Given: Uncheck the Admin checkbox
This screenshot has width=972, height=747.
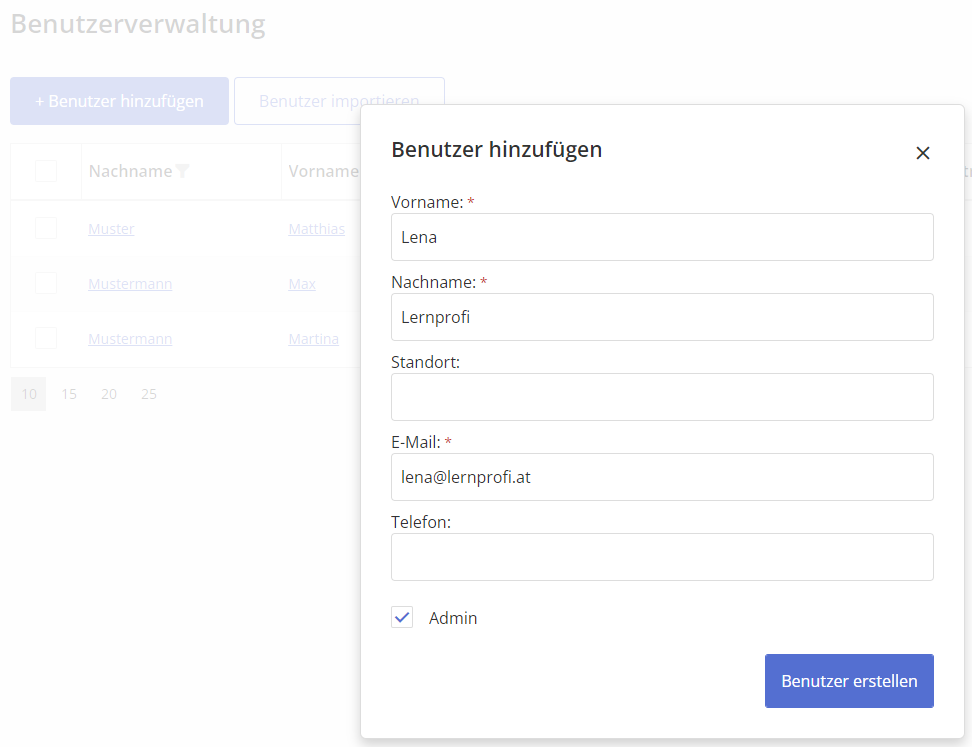Looking at the screenshot, I should click(402, 618).
